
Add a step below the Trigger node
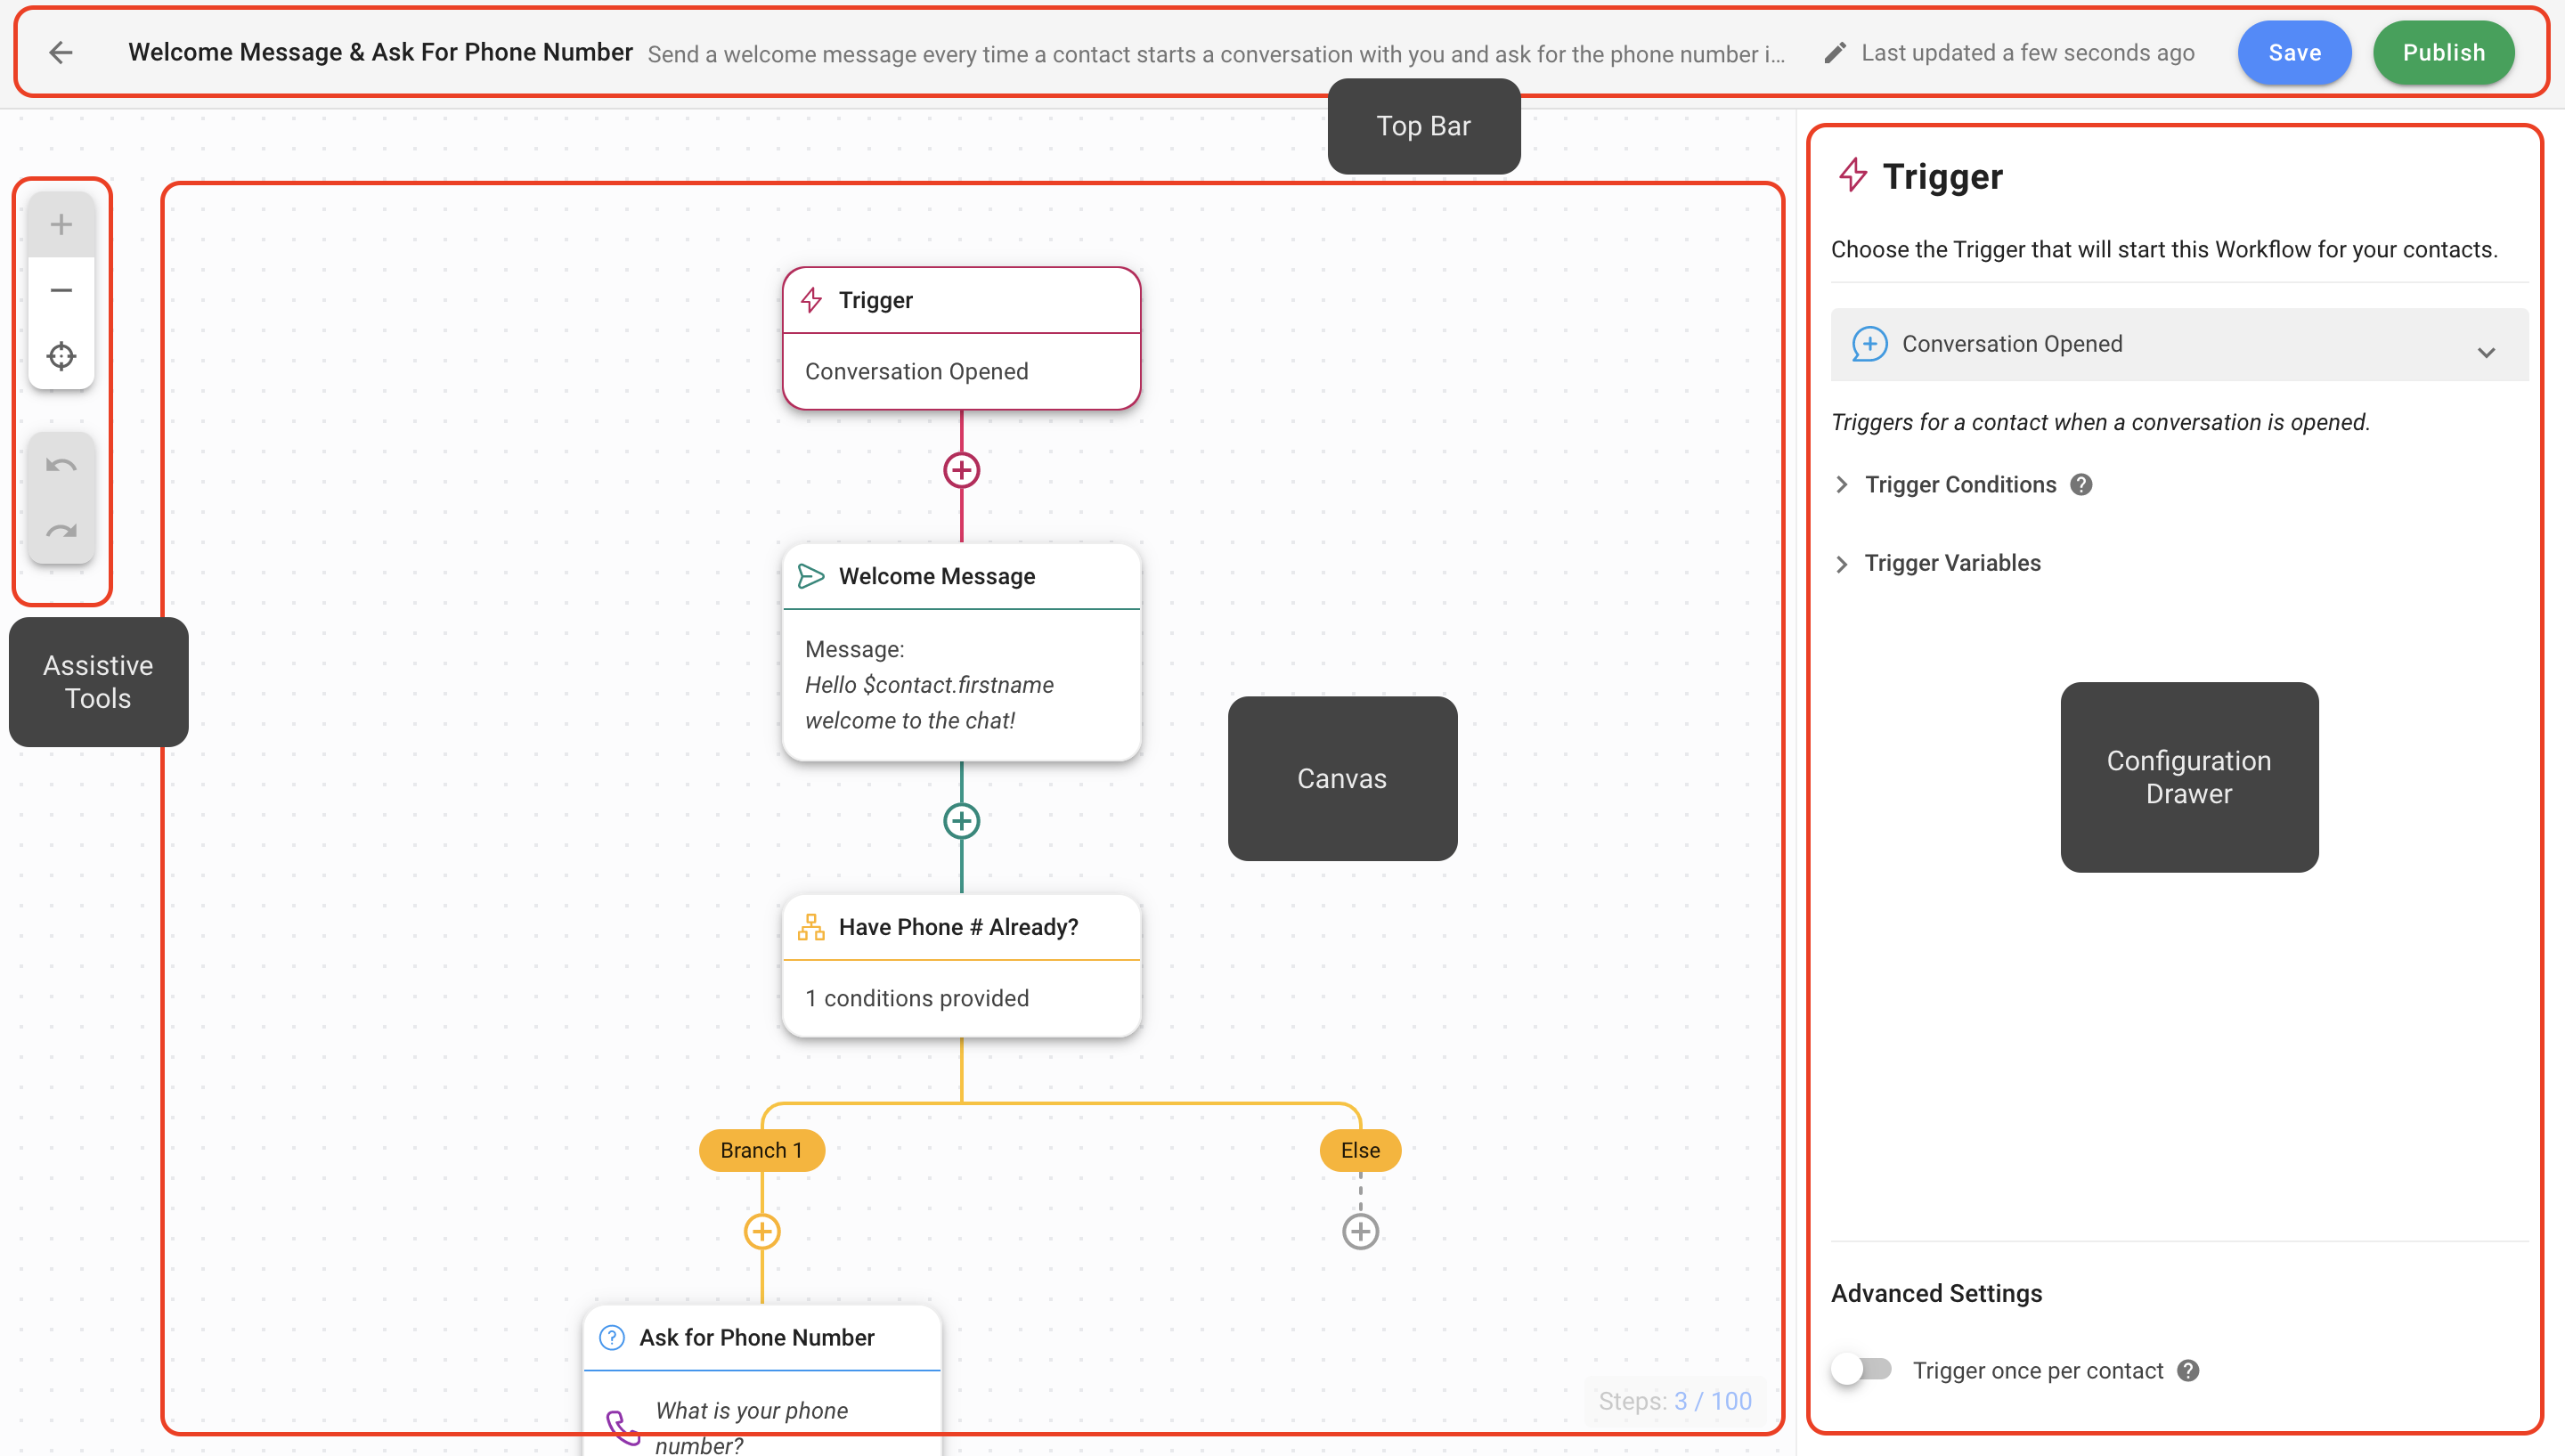coord(961,469)
